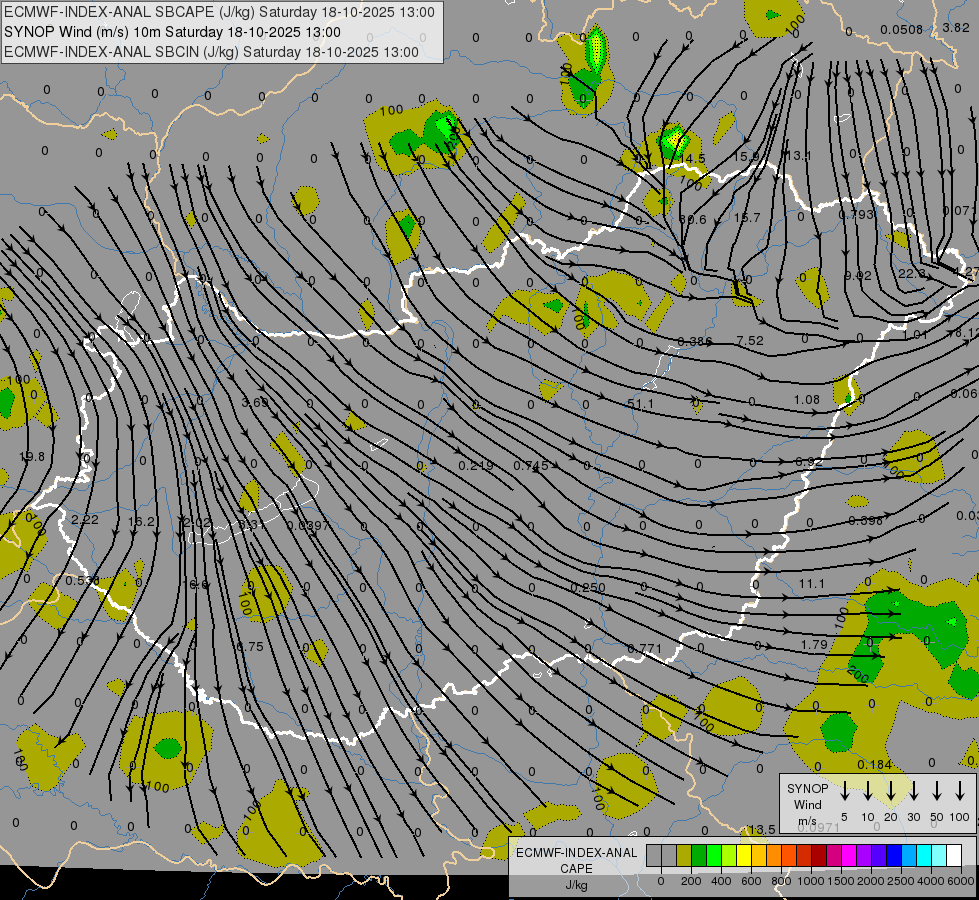979x900 pixels.
Task: Pick the 100 m/s wind arrow symbol
Action: pyautogui.click(x=961, y=791)
